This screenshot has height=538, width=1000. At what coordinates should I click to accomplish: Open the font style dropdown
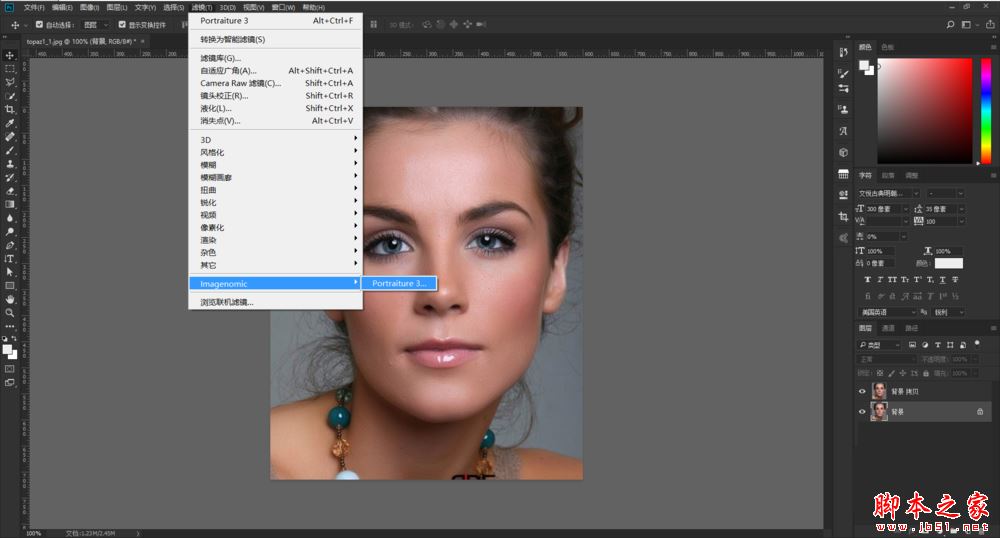pos(945,193)
